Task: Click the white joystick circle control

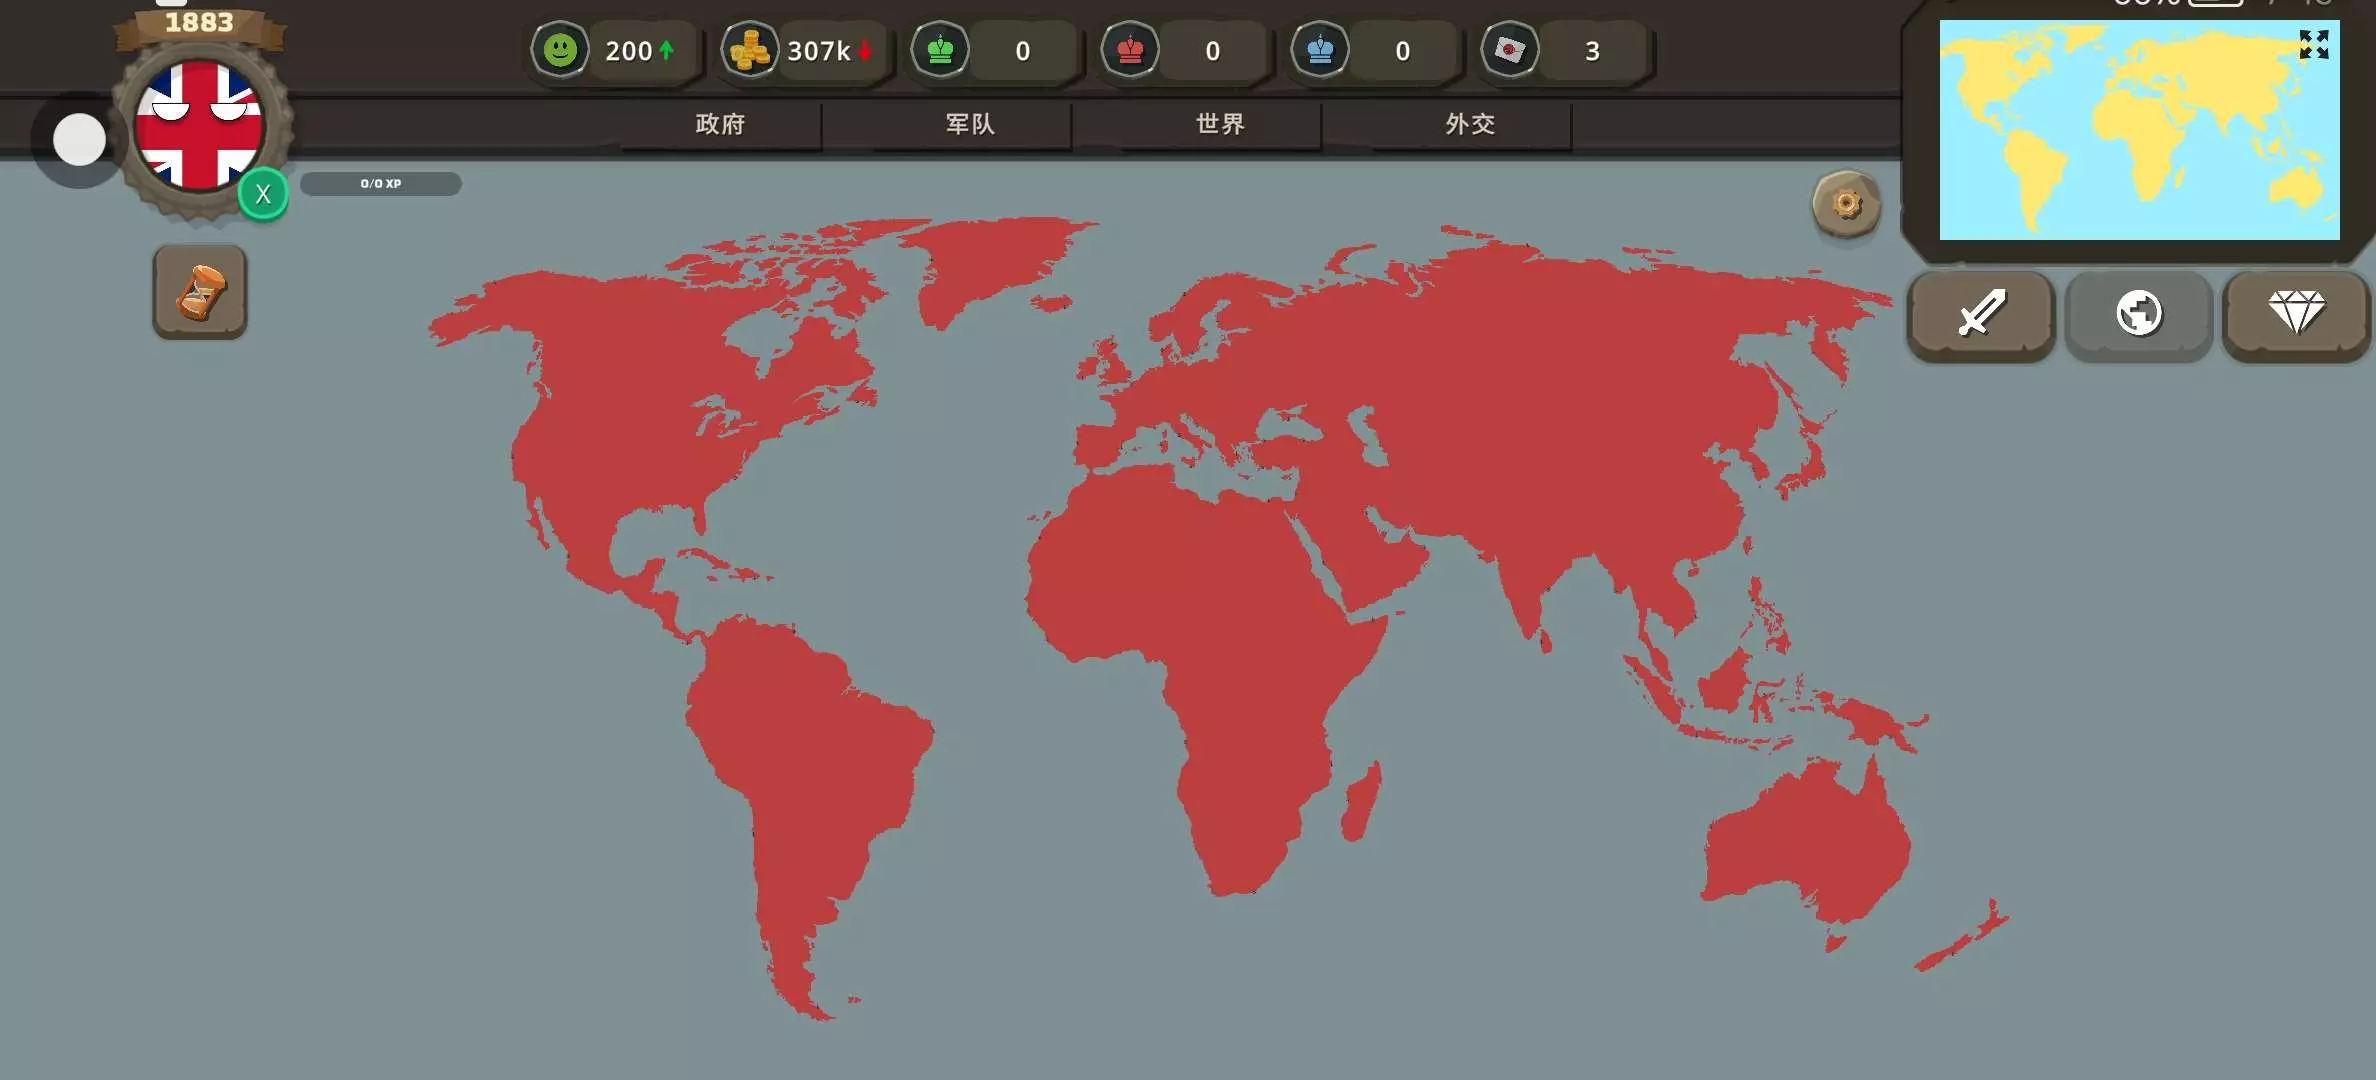Action: 79,140
